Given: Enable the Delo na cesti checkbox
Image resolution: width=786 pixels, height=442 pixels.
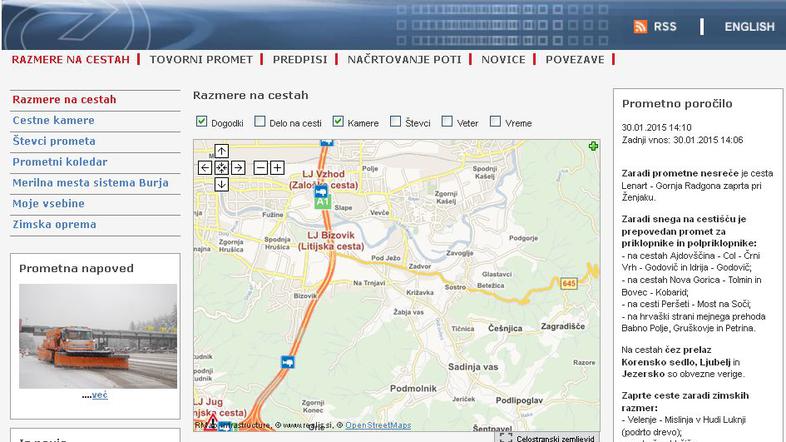Looking at the screenshot, I should (259, 123).
